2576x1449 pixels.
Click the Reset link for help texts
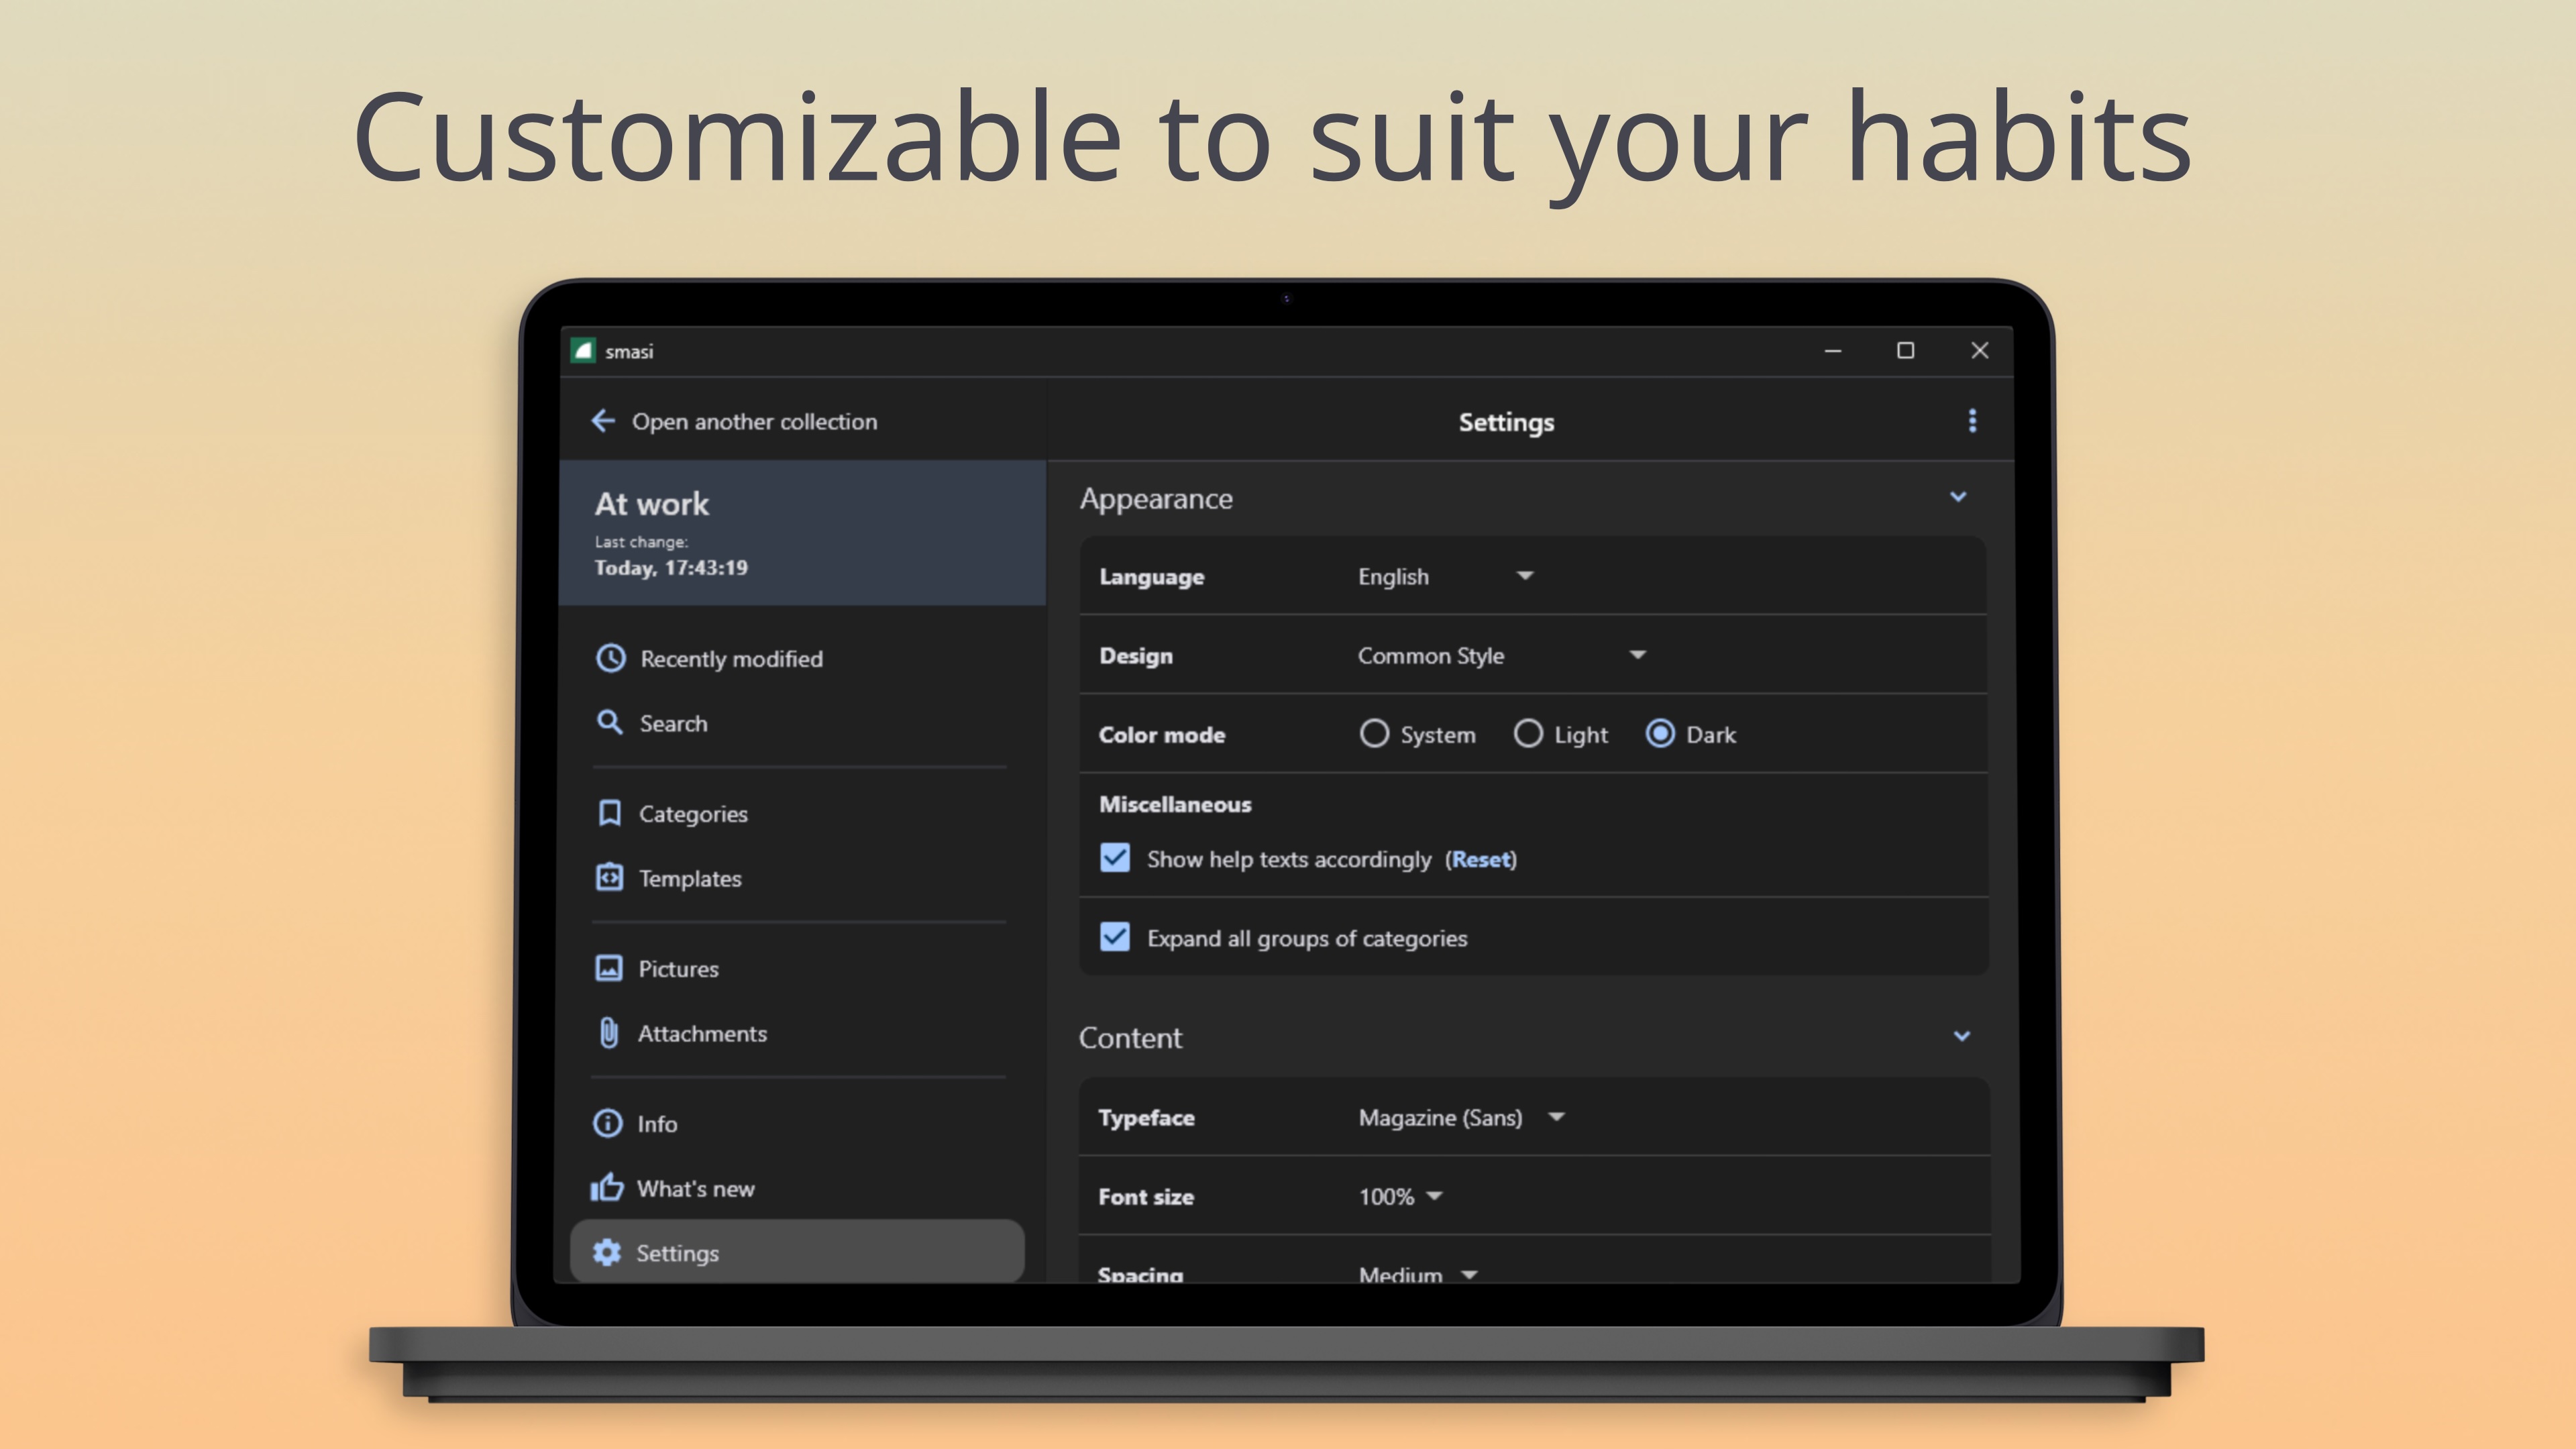(1481, 859)
